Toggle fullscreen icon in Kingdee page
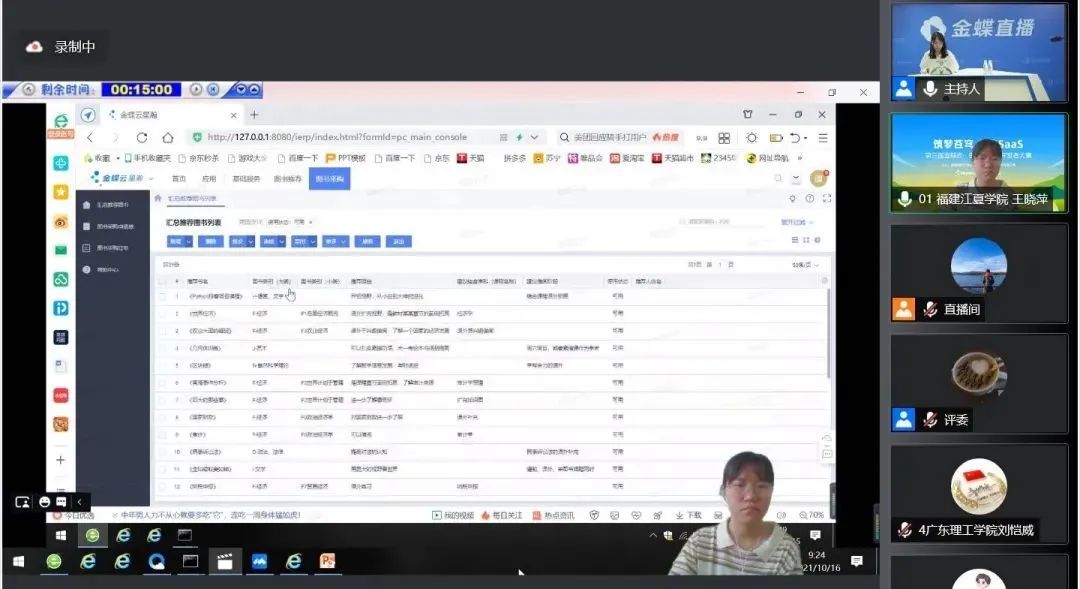 (827, 198)
